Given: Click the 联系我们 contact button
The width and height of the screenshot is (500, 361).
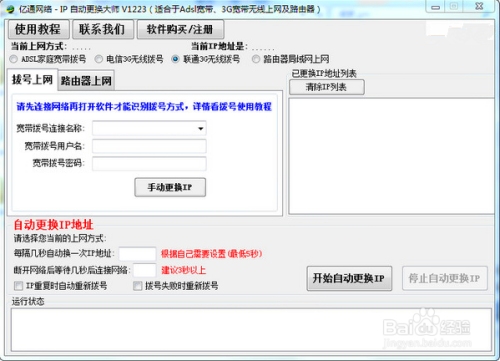Looking at the screenshot, I should click(x=103, y=29).
